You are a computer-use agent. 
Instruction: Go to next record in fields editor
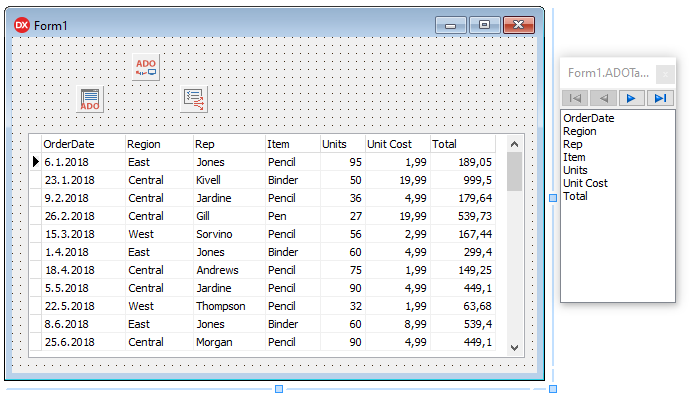631,98
